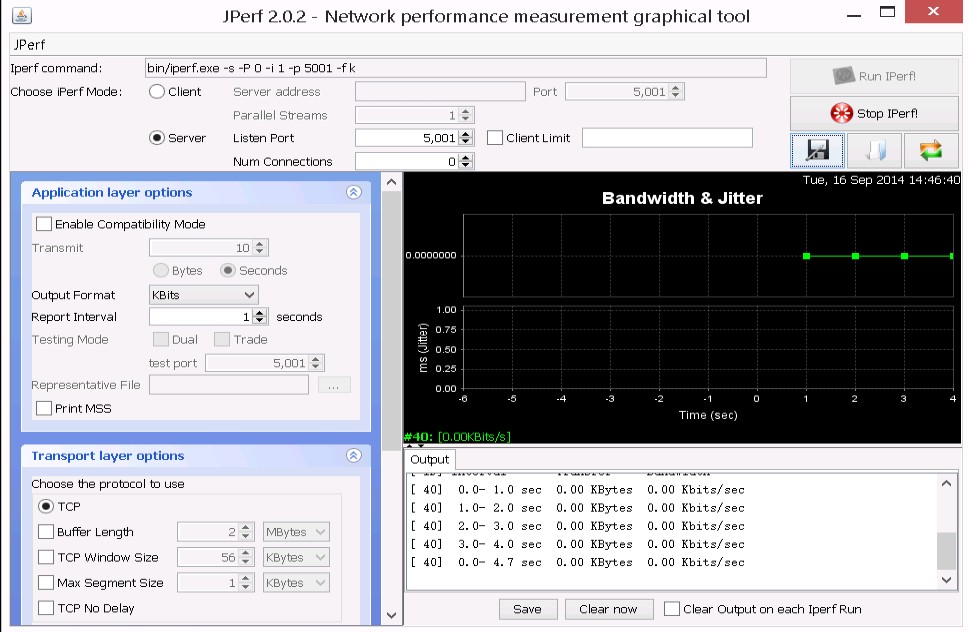Enable TCP No Delay
Image resolution: width=968 pixels, height=632 pixels.
[x=46, y=608]
